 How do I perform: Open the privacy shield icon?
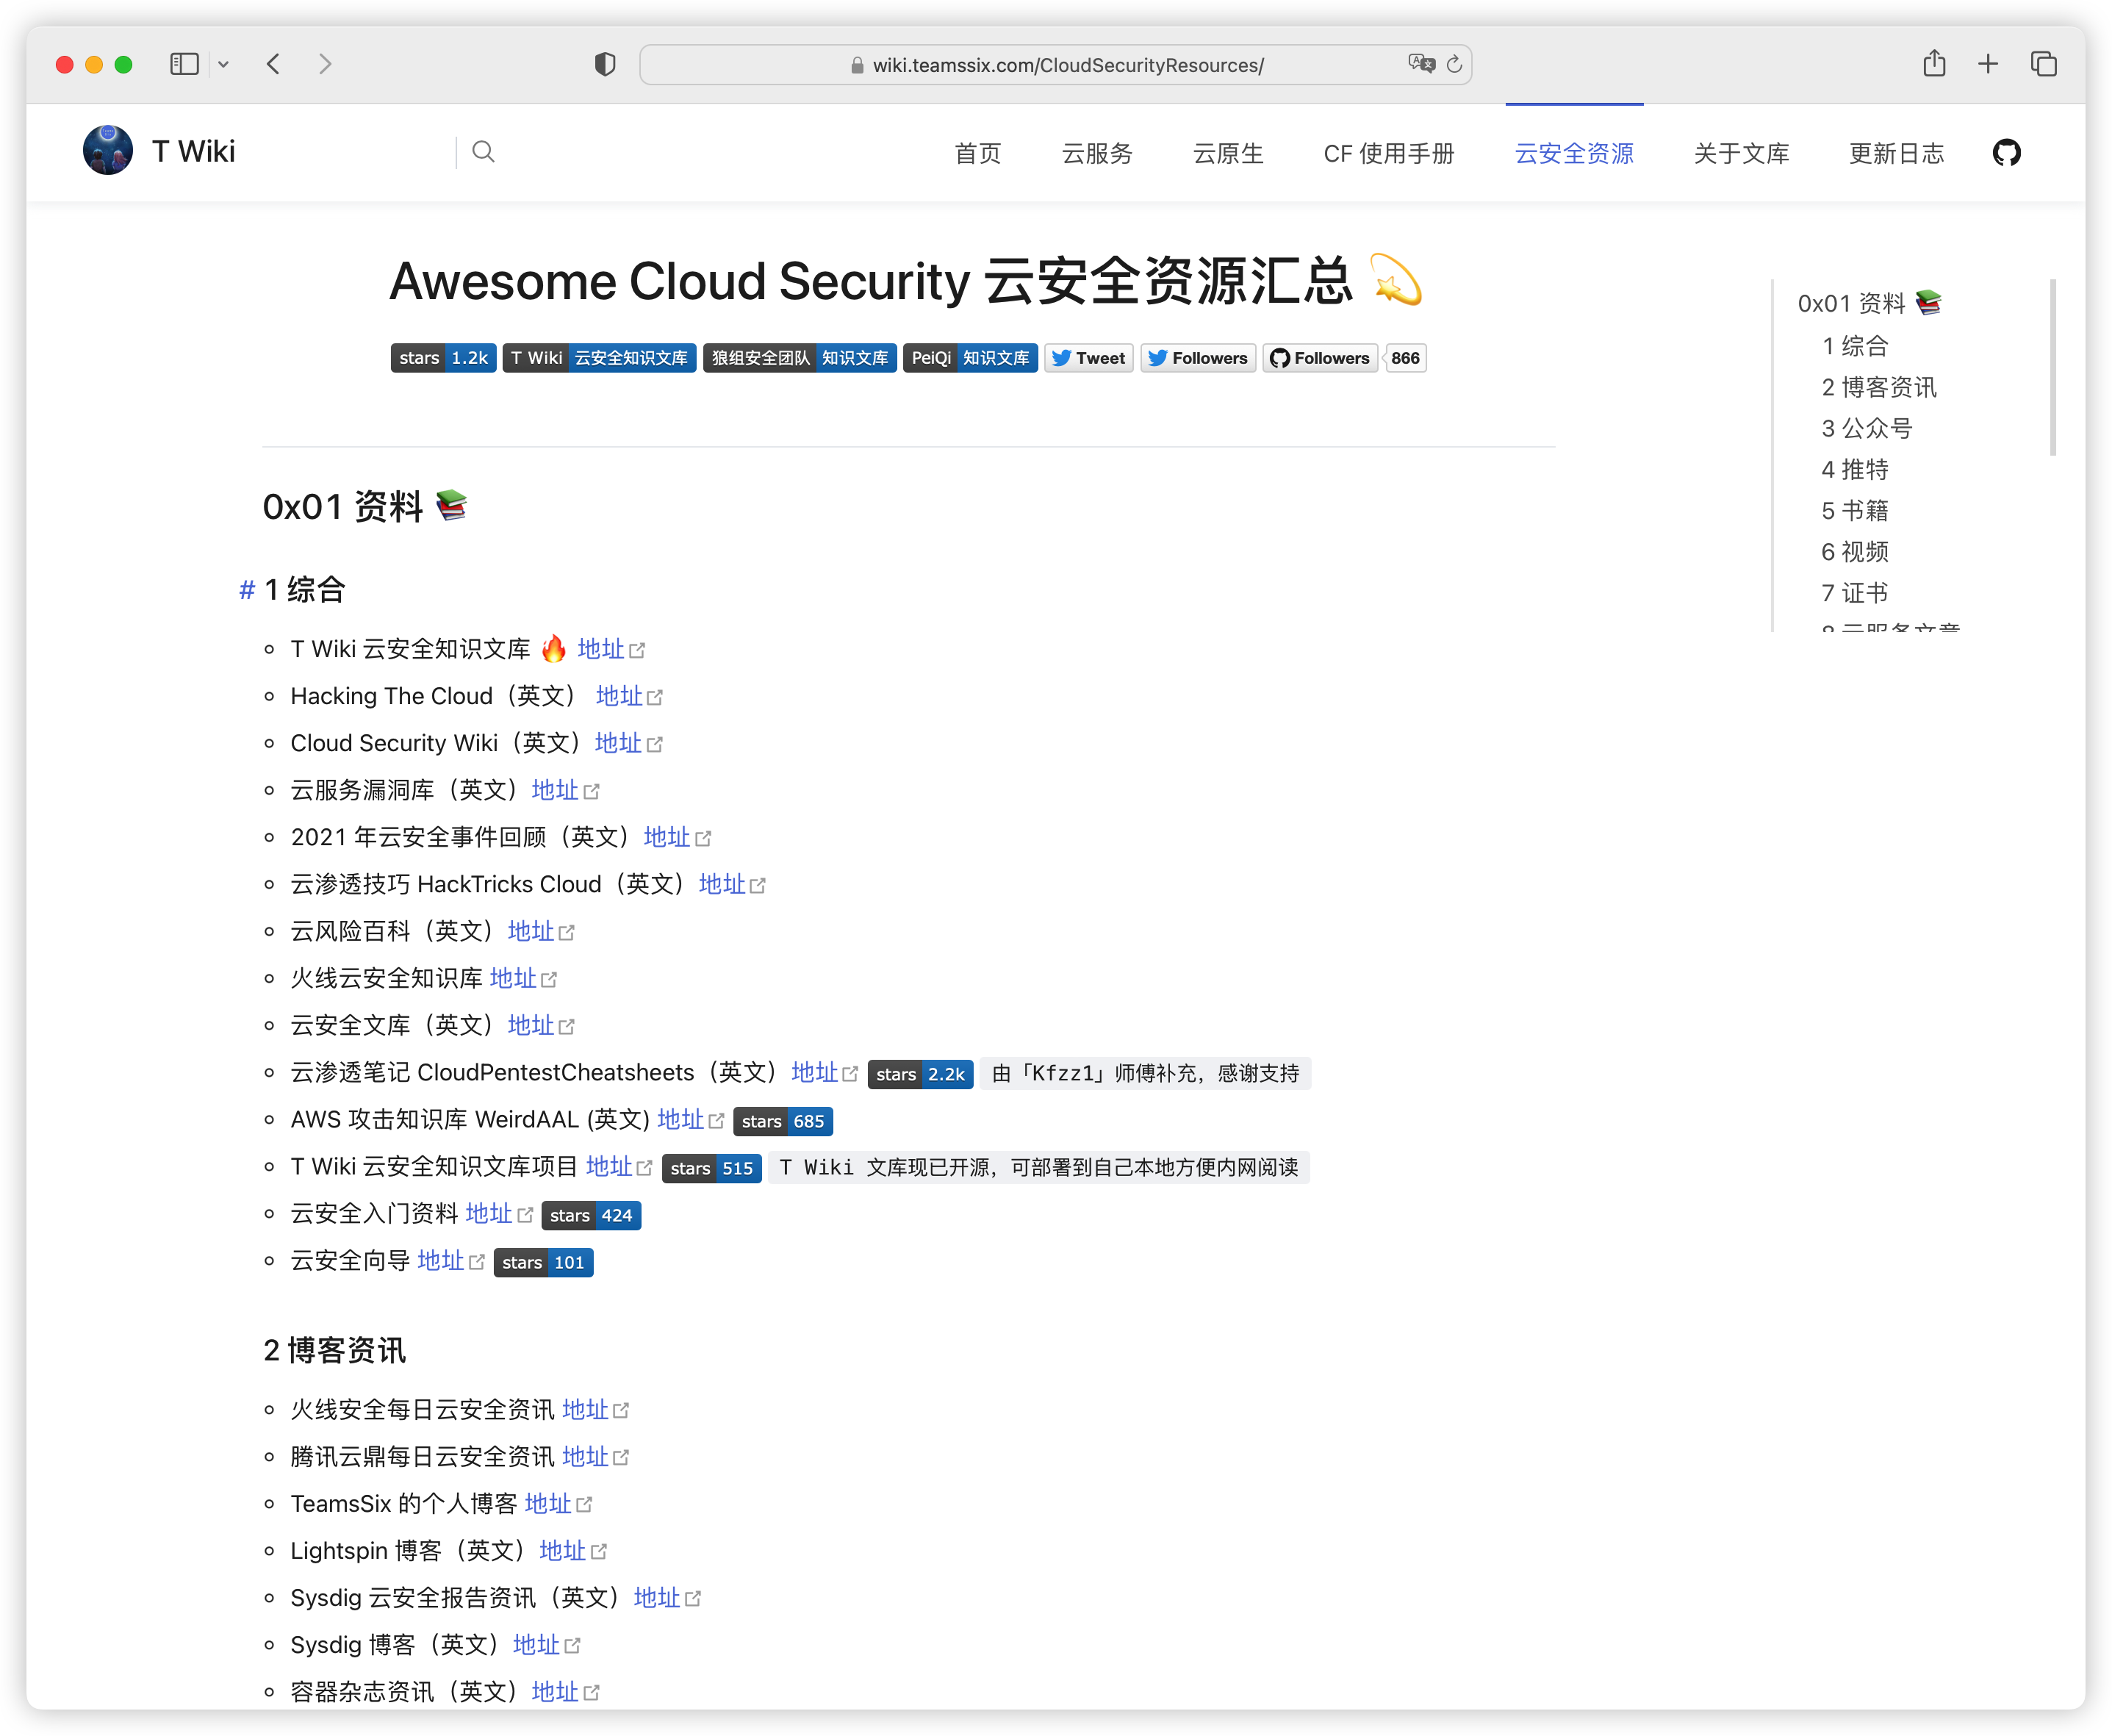click(605, 65)
